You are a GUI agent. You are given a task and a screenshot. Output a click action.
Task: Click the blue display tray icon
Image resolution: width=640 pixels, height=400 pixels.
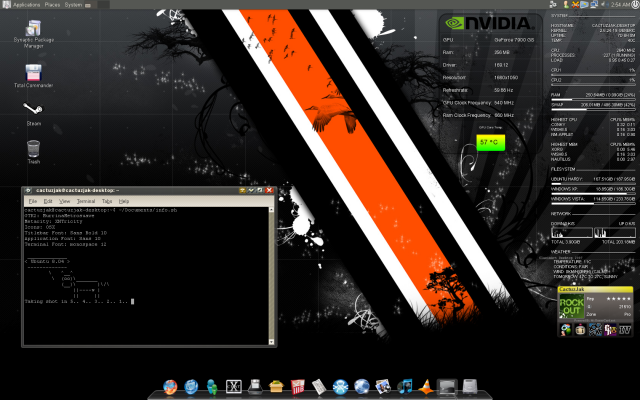[x=584, y=4]
